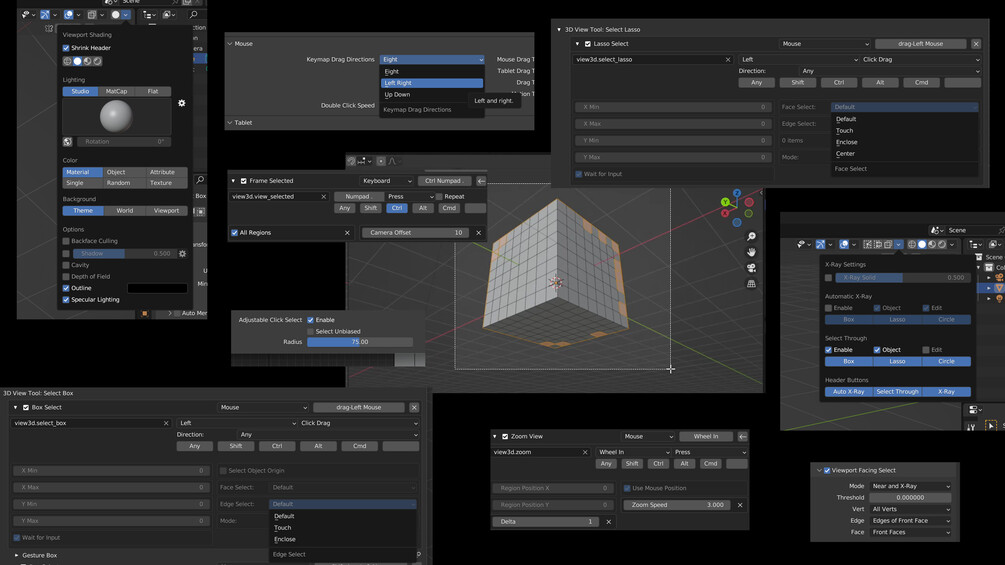Select wireframe shading in Viewport Shading popover
1005x565 pixels.
tap(67, 61)
